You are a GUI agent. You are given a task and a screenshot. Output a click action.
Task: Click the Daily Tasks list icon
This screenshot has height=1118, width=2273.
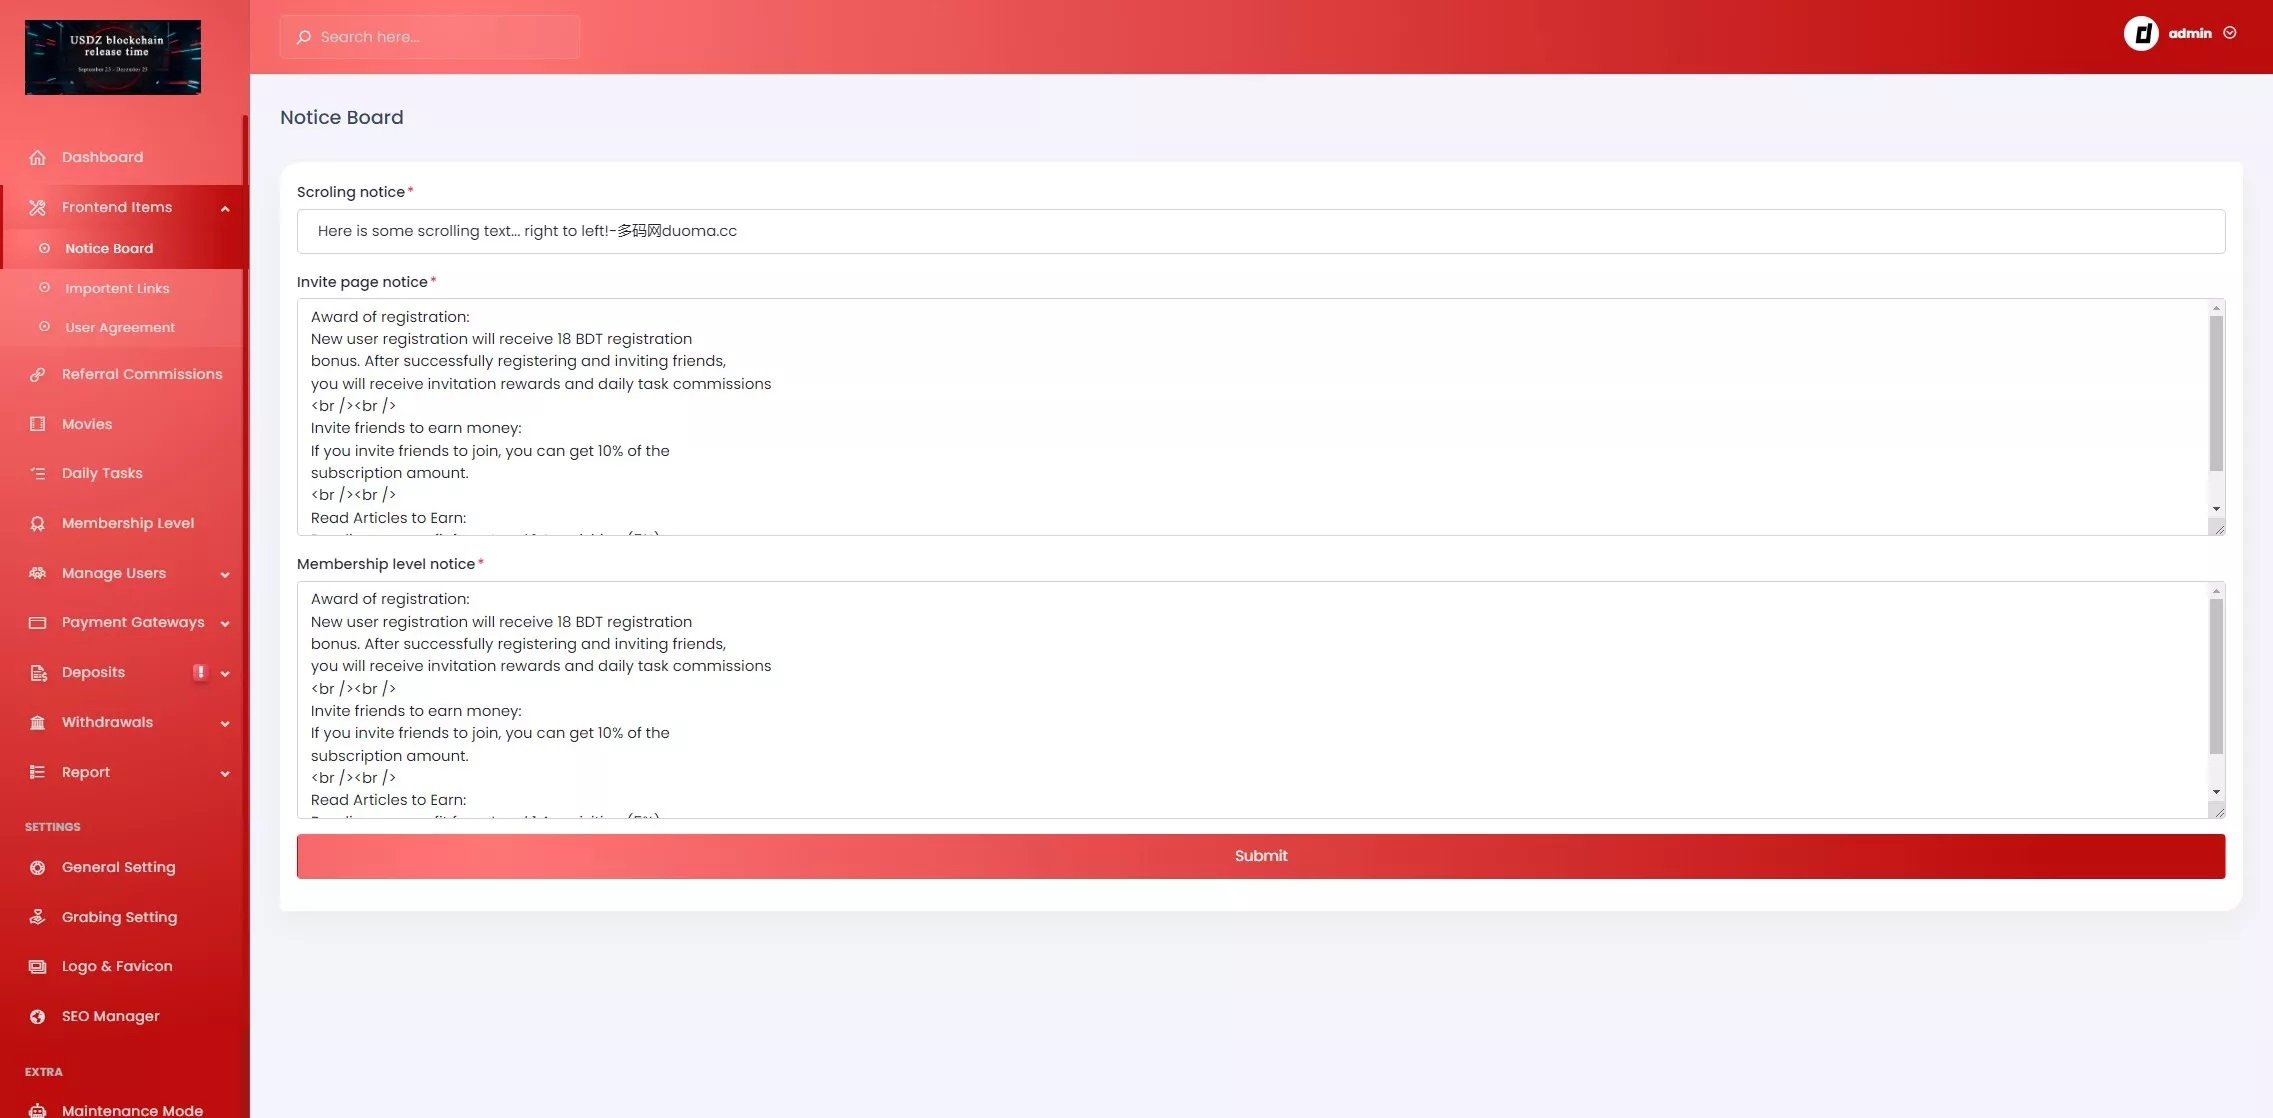(38, 473)
